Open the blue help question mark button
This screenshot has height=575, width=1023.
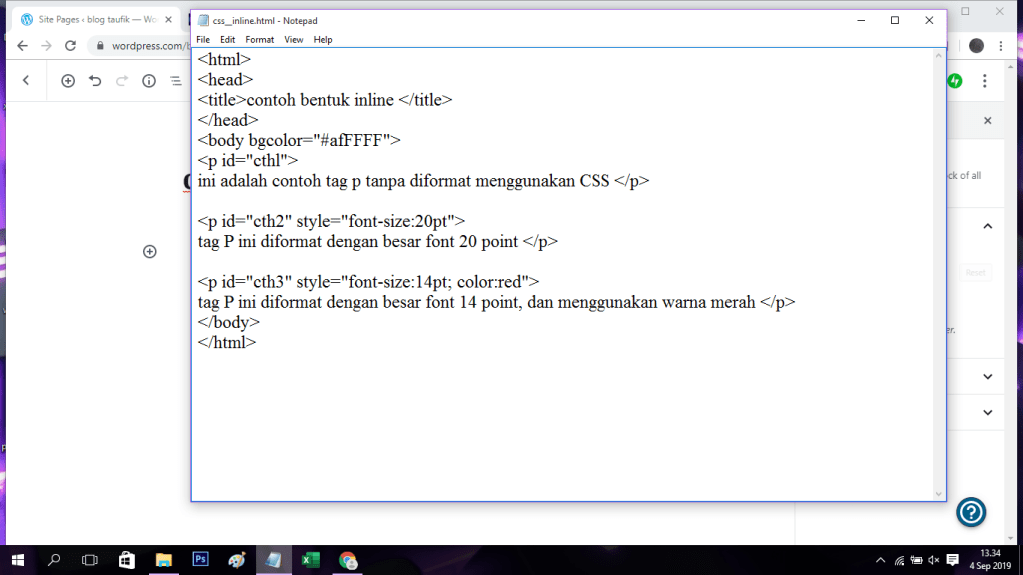pyautogui.click(x=971, y=512)
